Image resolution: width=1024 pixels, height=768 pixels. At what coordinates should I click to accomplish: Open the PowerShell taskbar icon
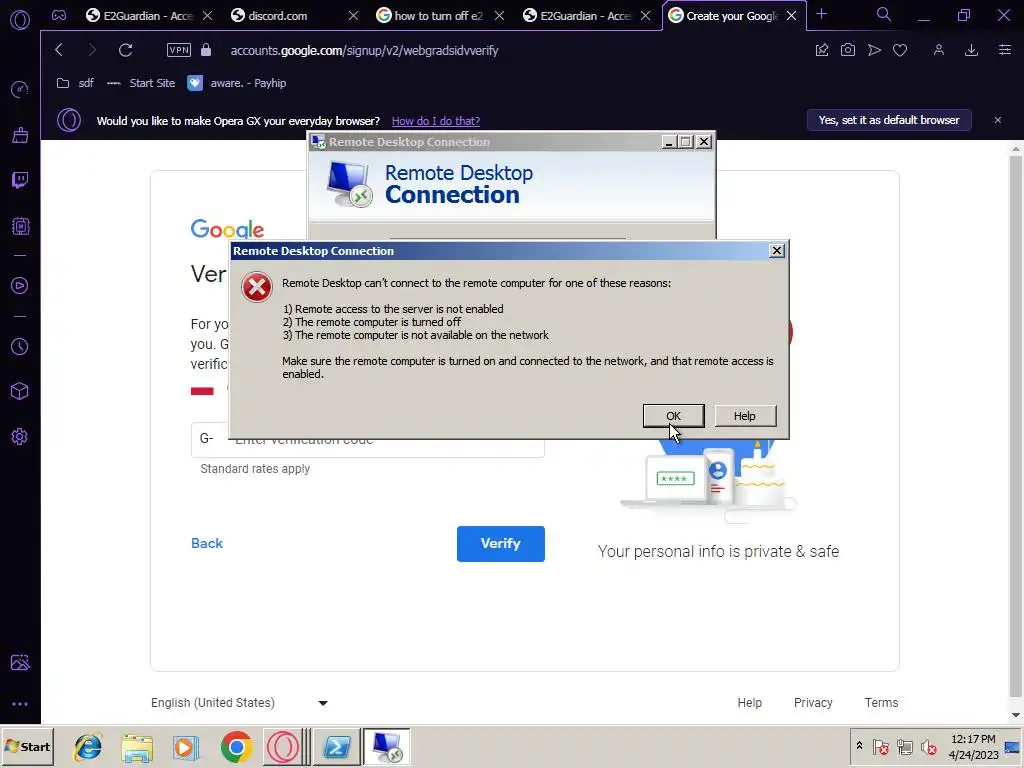click(x=337, y=747)
